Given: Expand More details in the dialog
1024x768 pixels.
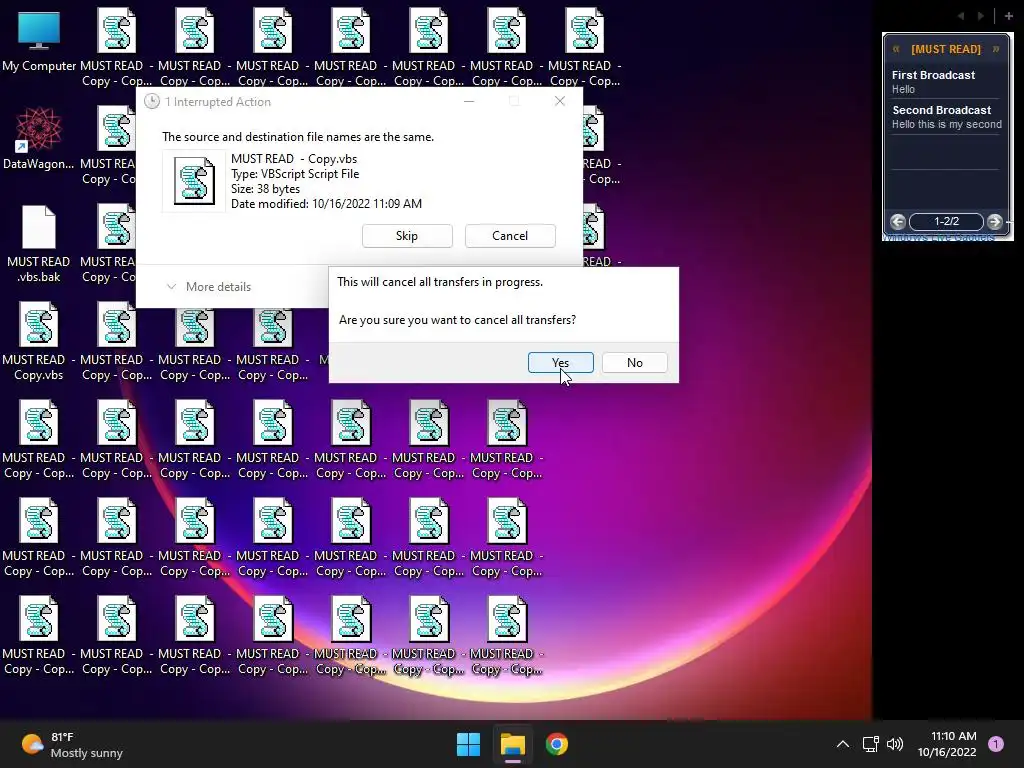Looking at the screenshot, I should coord(209,287).
